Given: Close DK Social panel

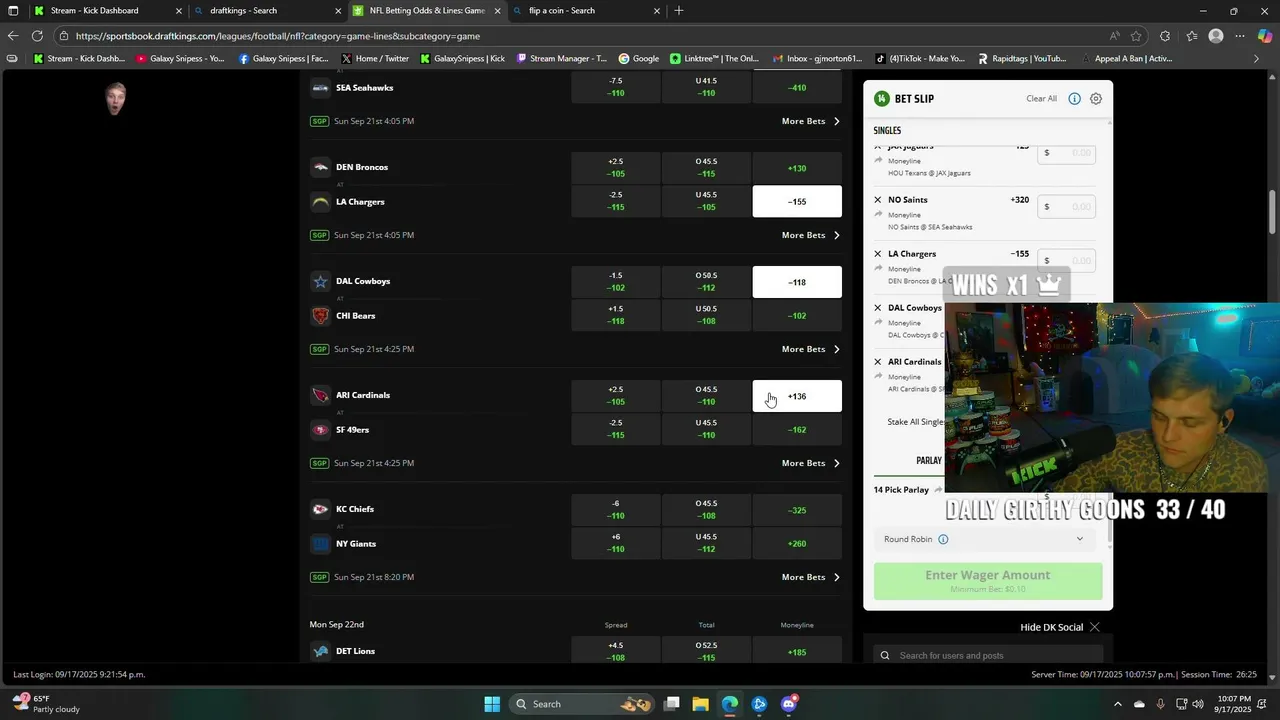Looking at the screenshot, I should click(x=1095, y=627).
